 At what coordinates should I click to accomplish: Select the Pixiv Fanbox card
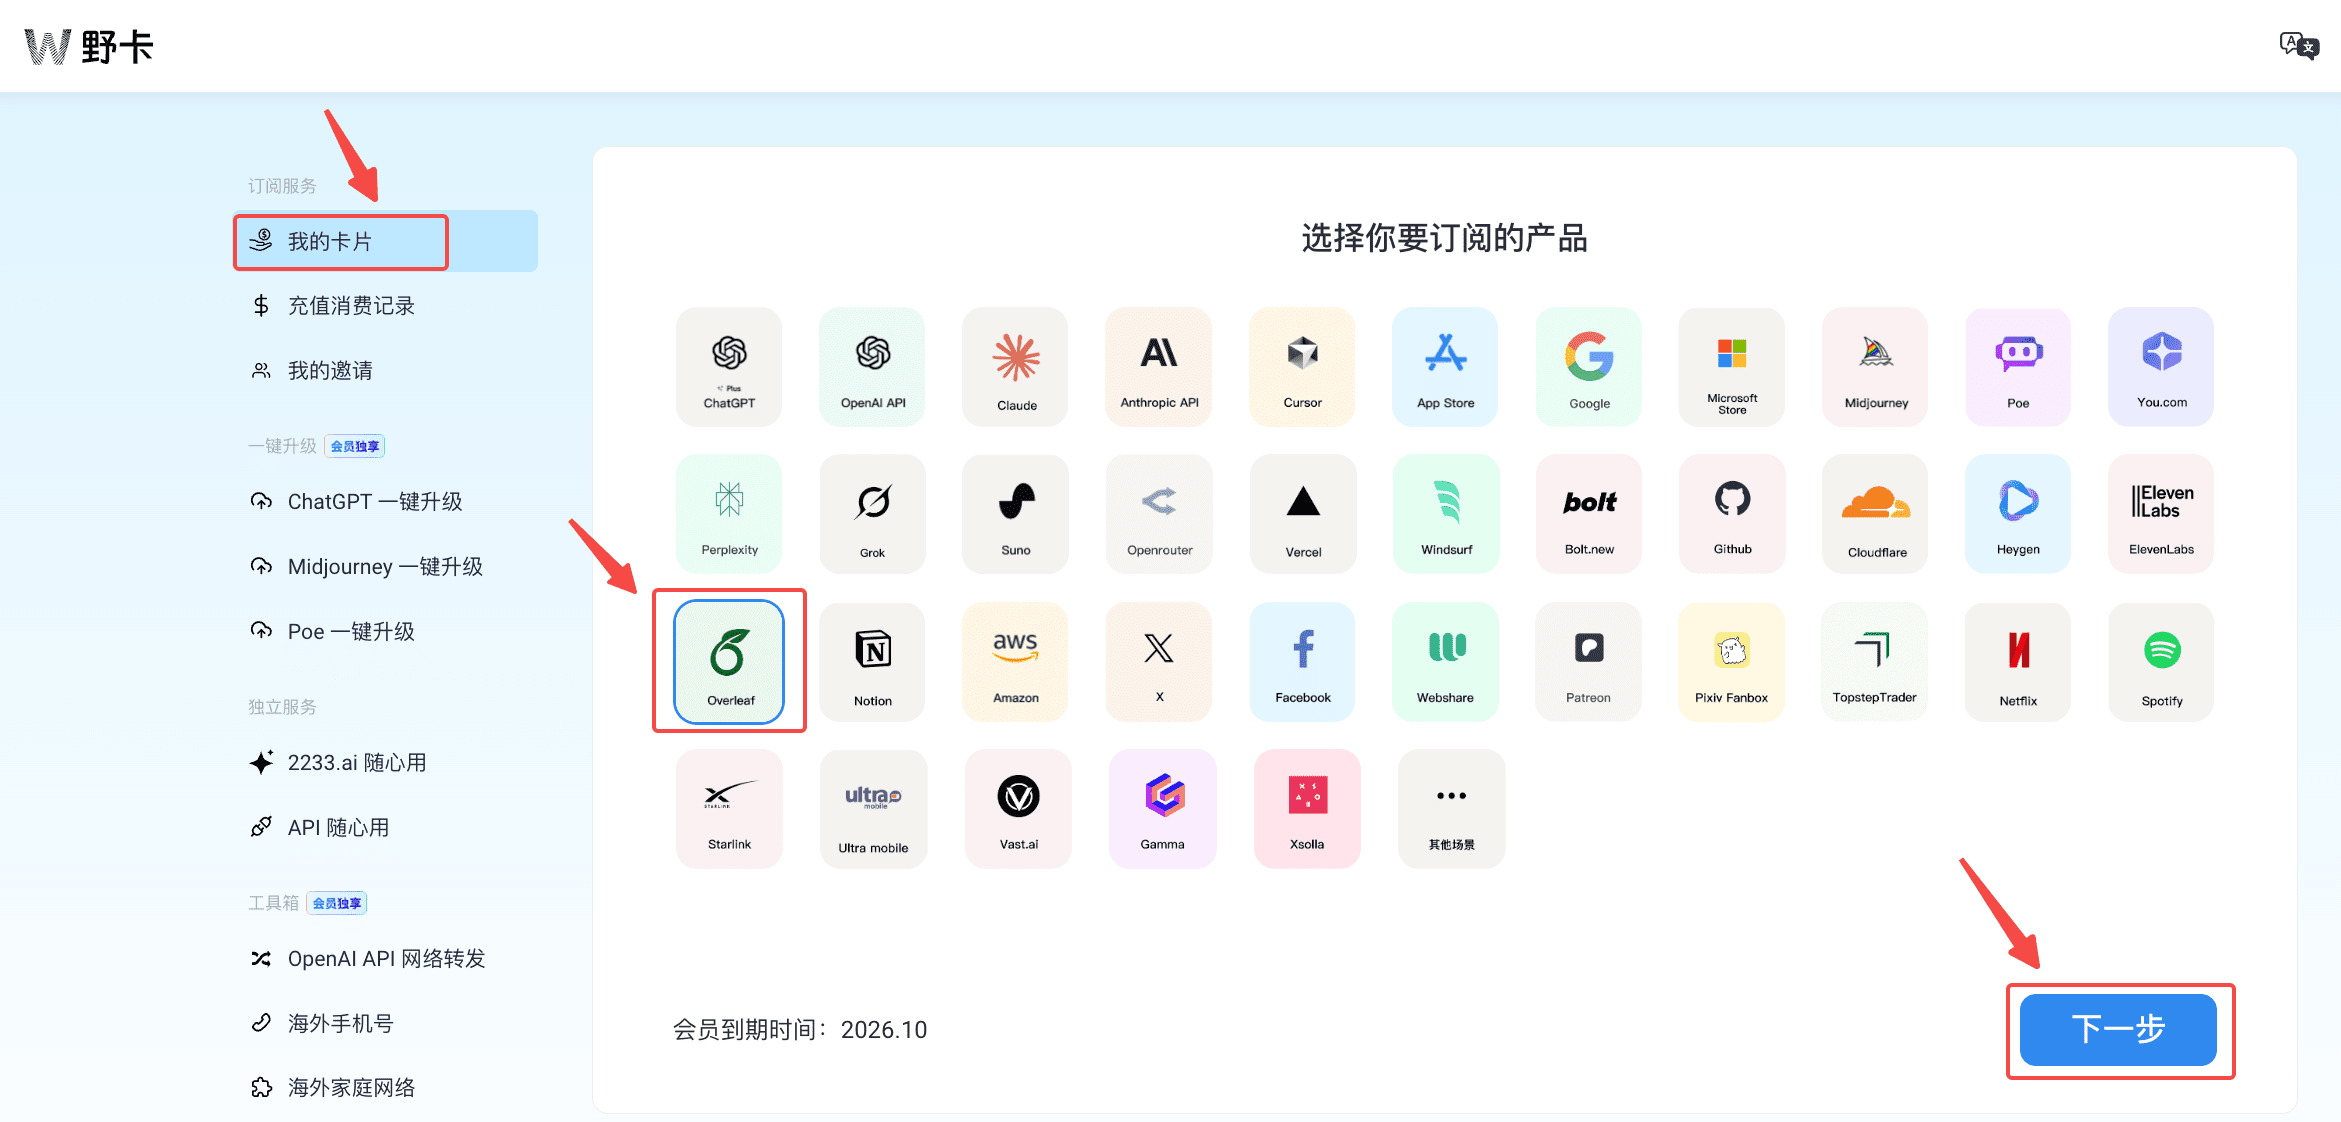tap(1732, 661)
